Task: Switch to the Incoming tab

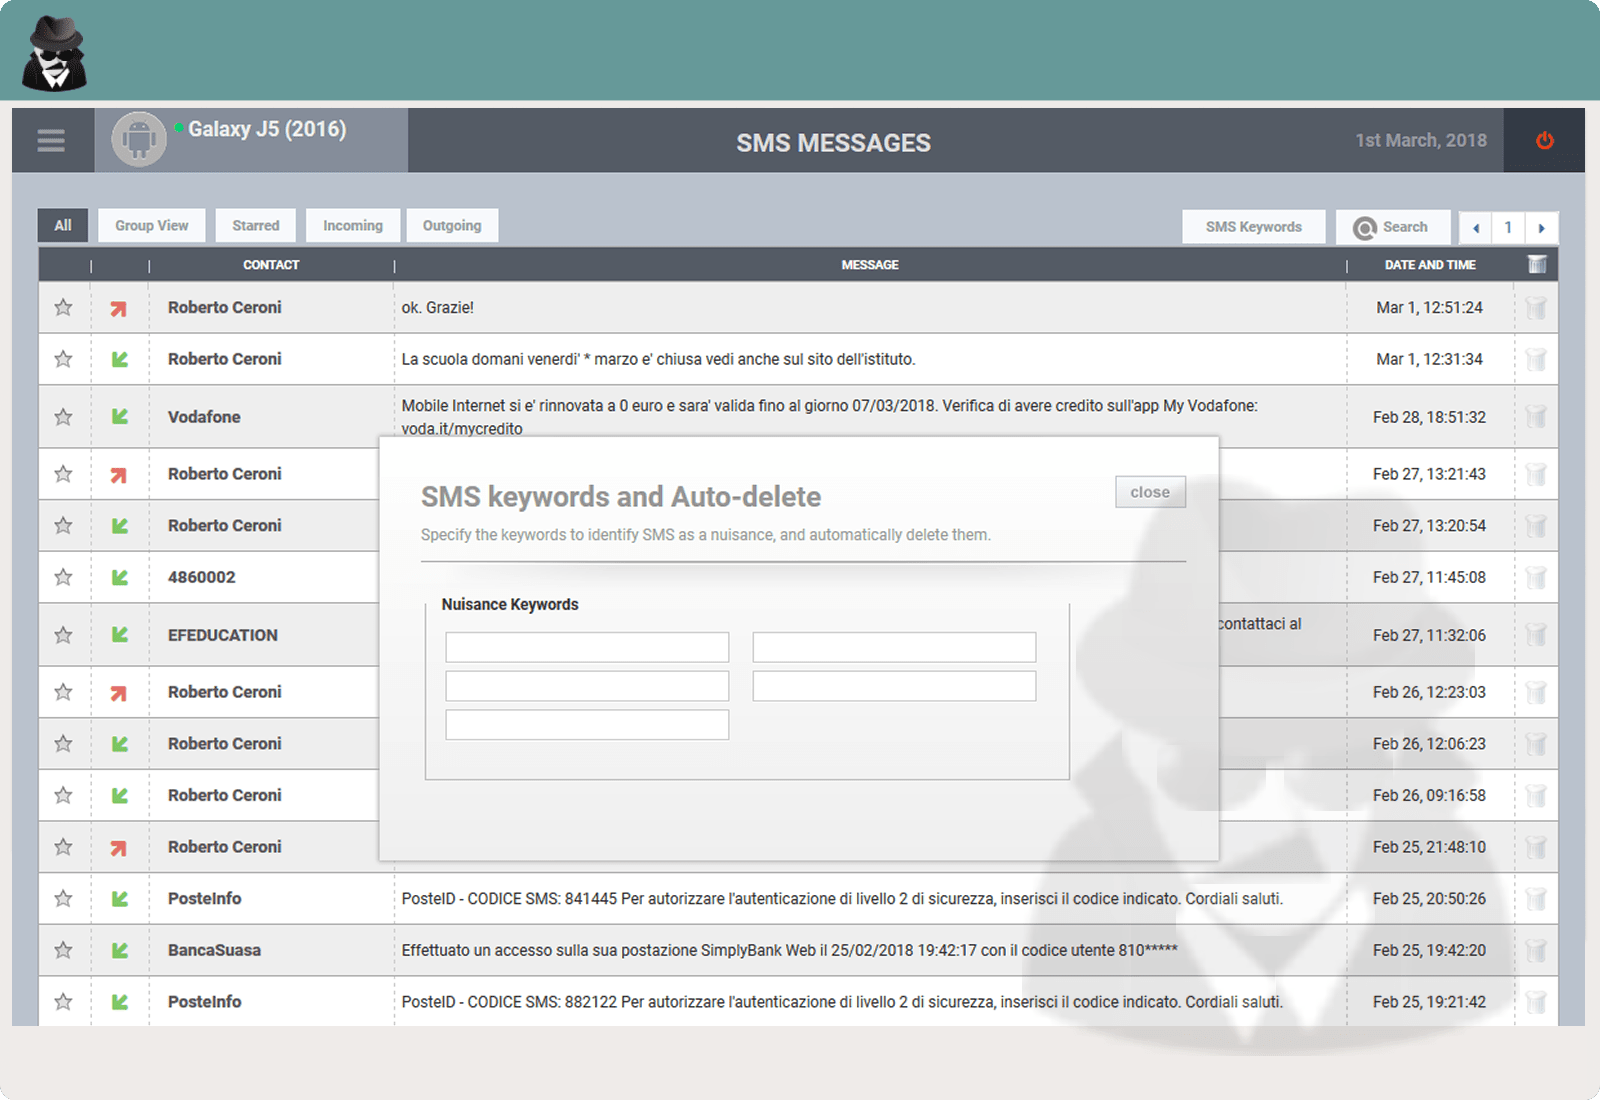Action: (352, 226)
